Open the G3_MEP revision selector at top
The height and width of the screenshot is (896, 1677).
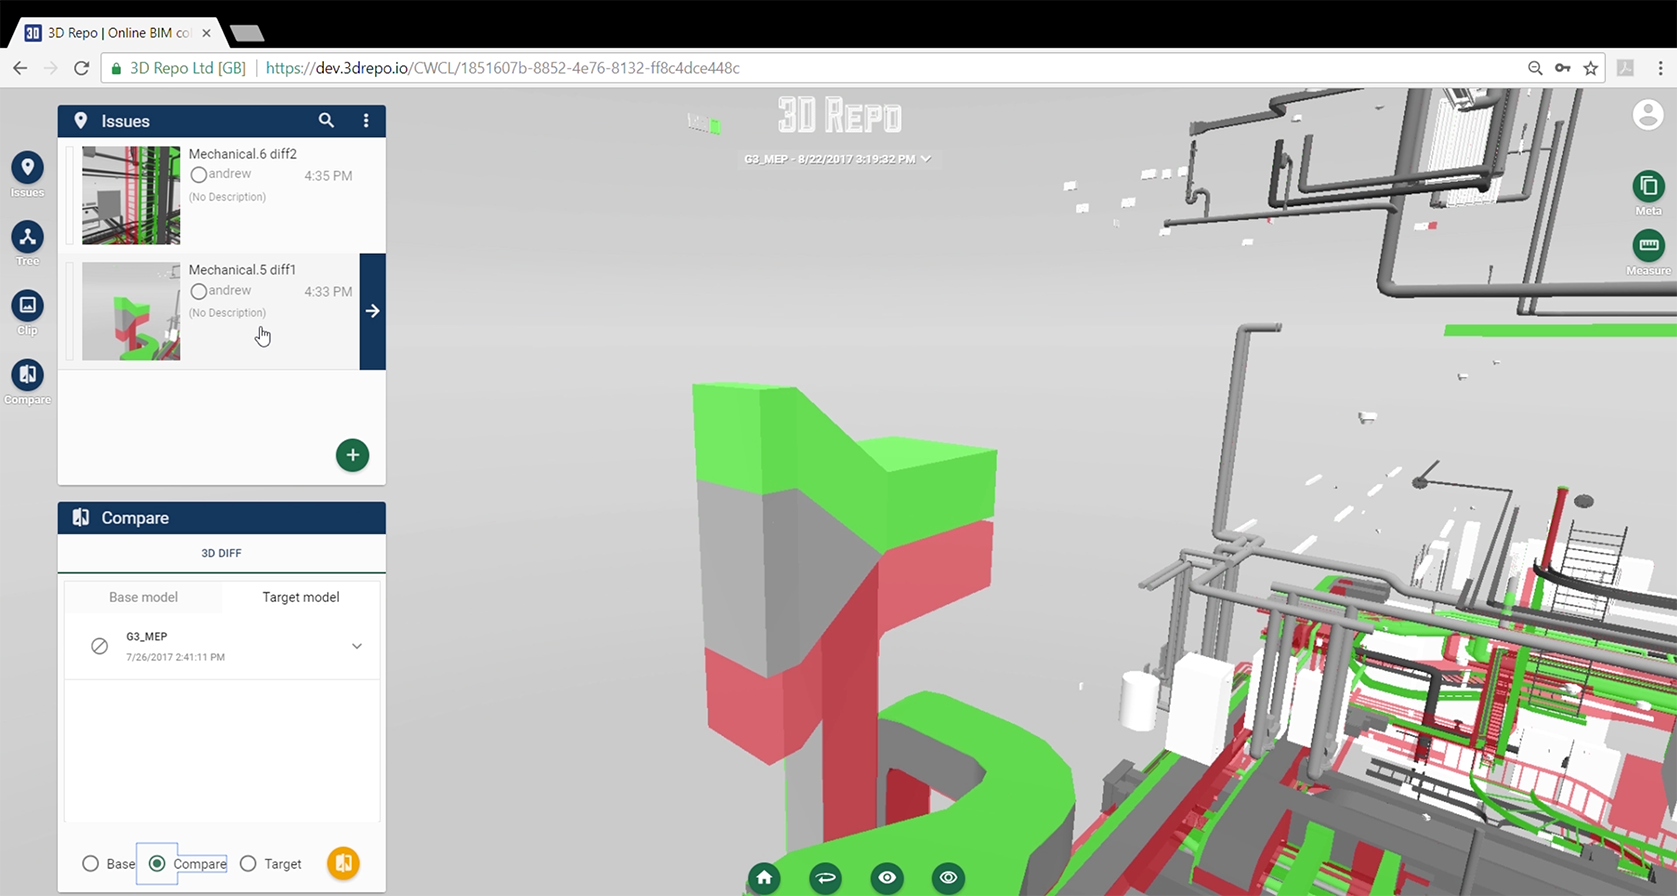click(837, 159)
